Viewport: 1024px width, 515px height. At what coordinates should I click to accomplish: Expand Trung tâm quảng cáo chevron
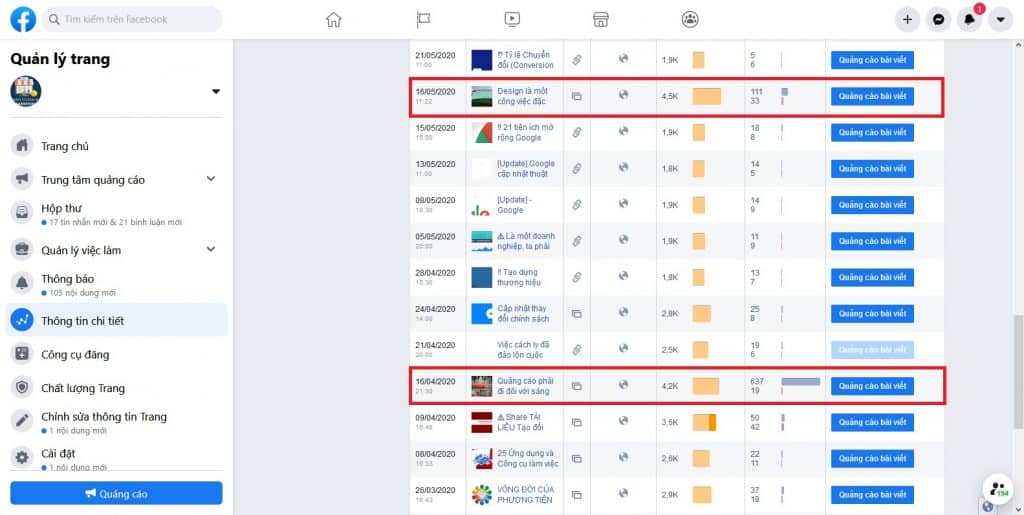click(211, 178)
